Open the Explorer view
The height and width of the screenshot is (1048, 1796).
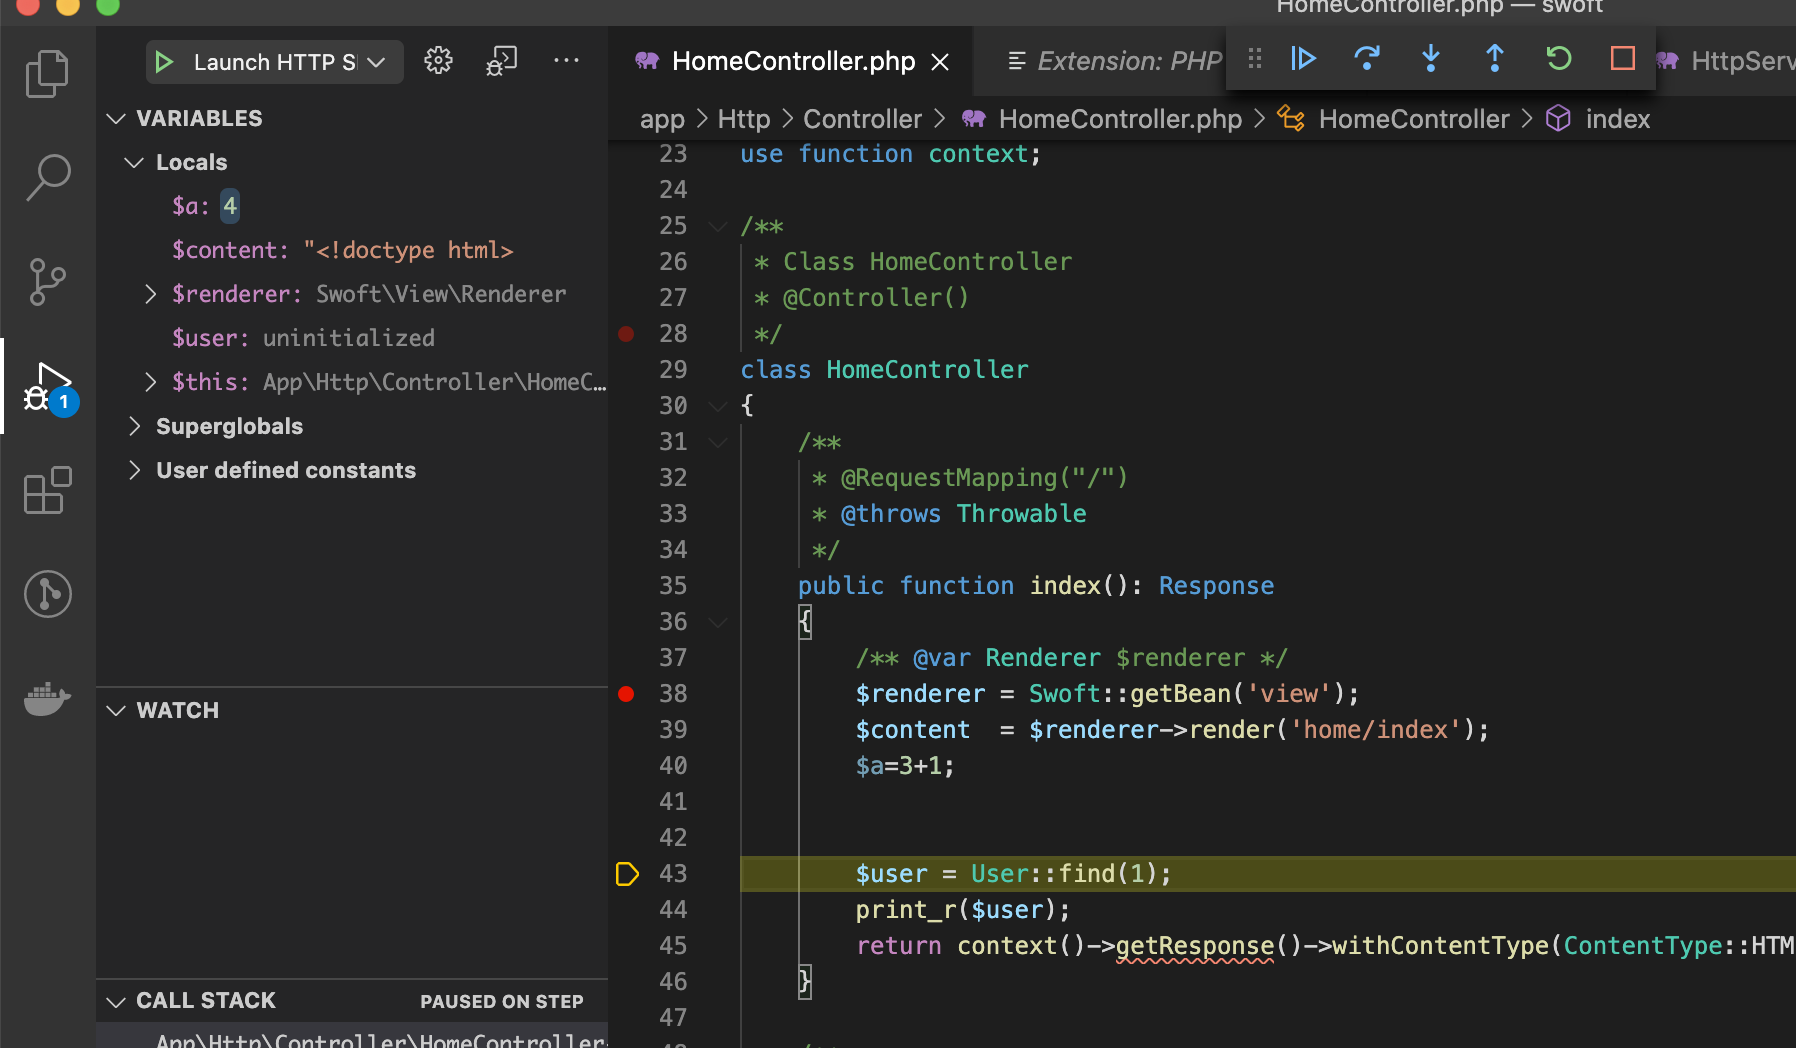click(x=47, y=73)
